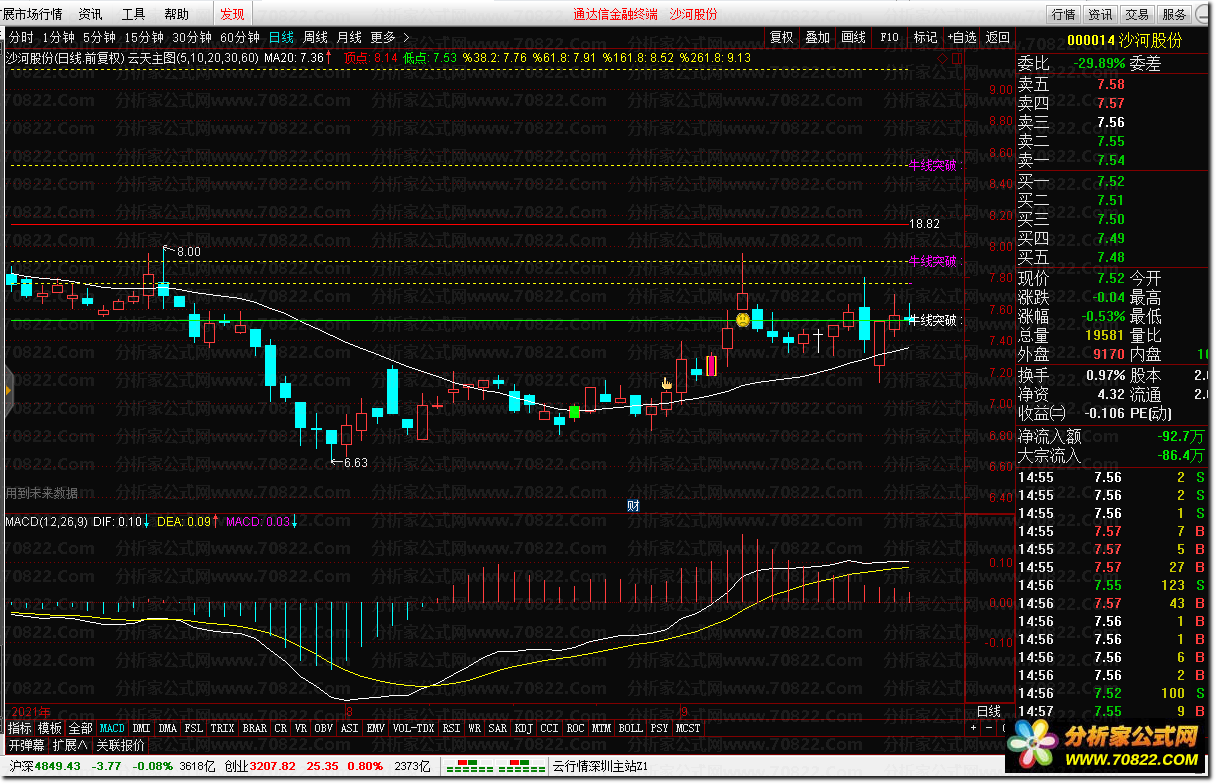
Task: Select the FSL indicator tab
Action: coord(194,728)
